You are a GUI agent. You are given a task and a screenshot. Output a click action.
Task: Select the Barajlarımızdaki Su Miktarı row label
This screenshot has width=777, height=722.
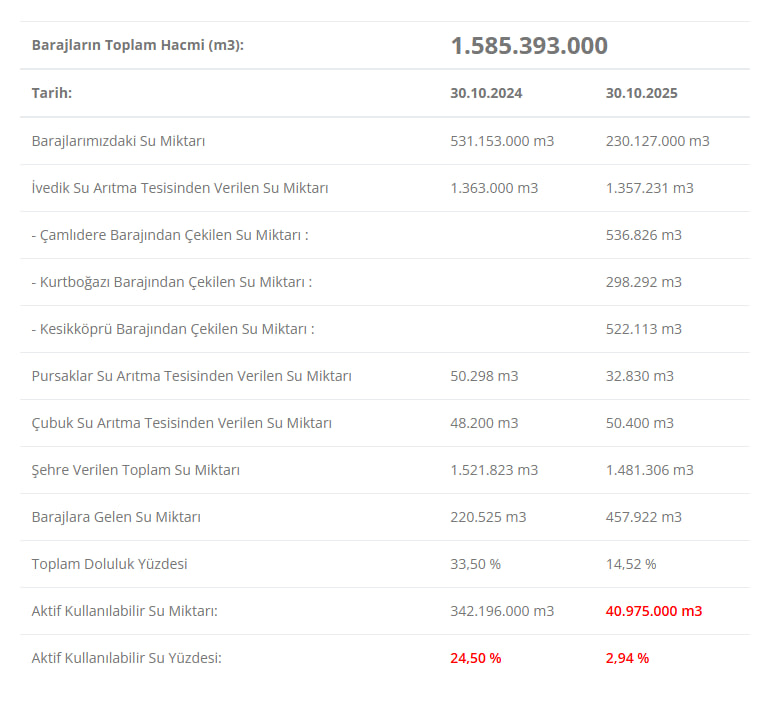coord(118,141)
